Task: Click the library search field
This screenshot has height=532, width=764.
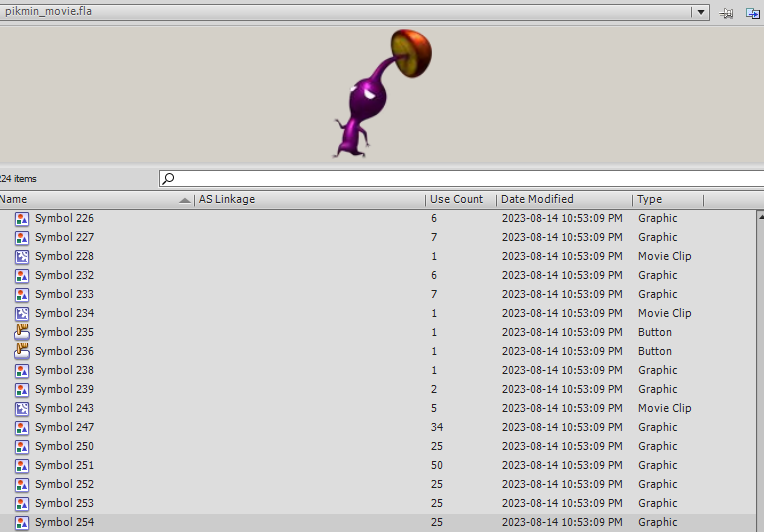Action: click(x=460, y=178)
